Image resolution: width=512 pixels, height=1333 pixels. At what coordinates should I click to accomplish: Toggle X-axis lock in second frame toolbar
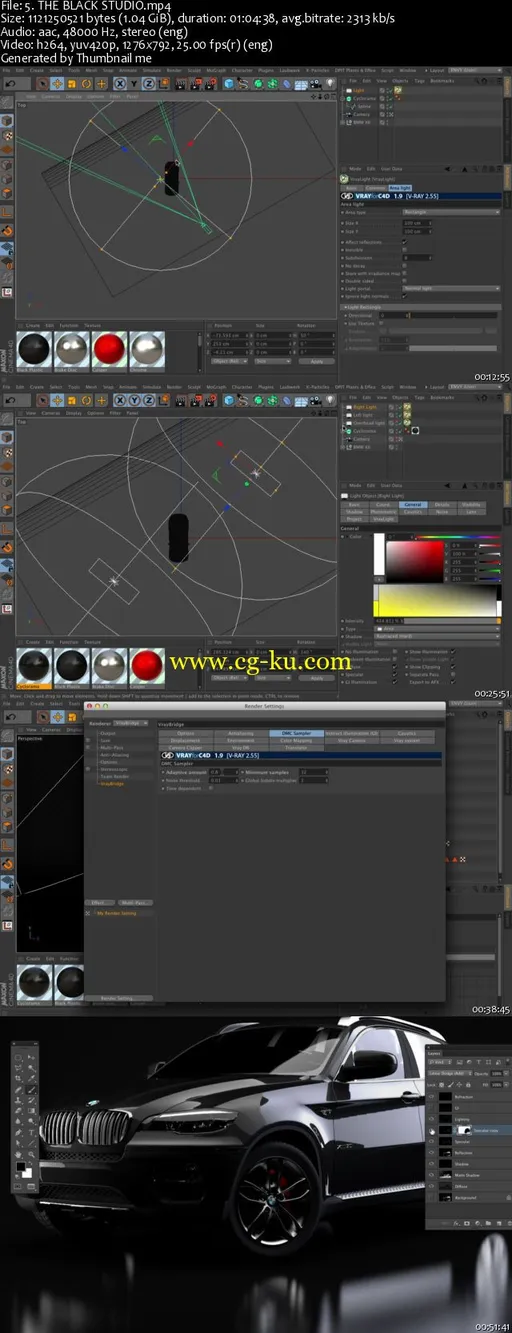tap(120, 400)
